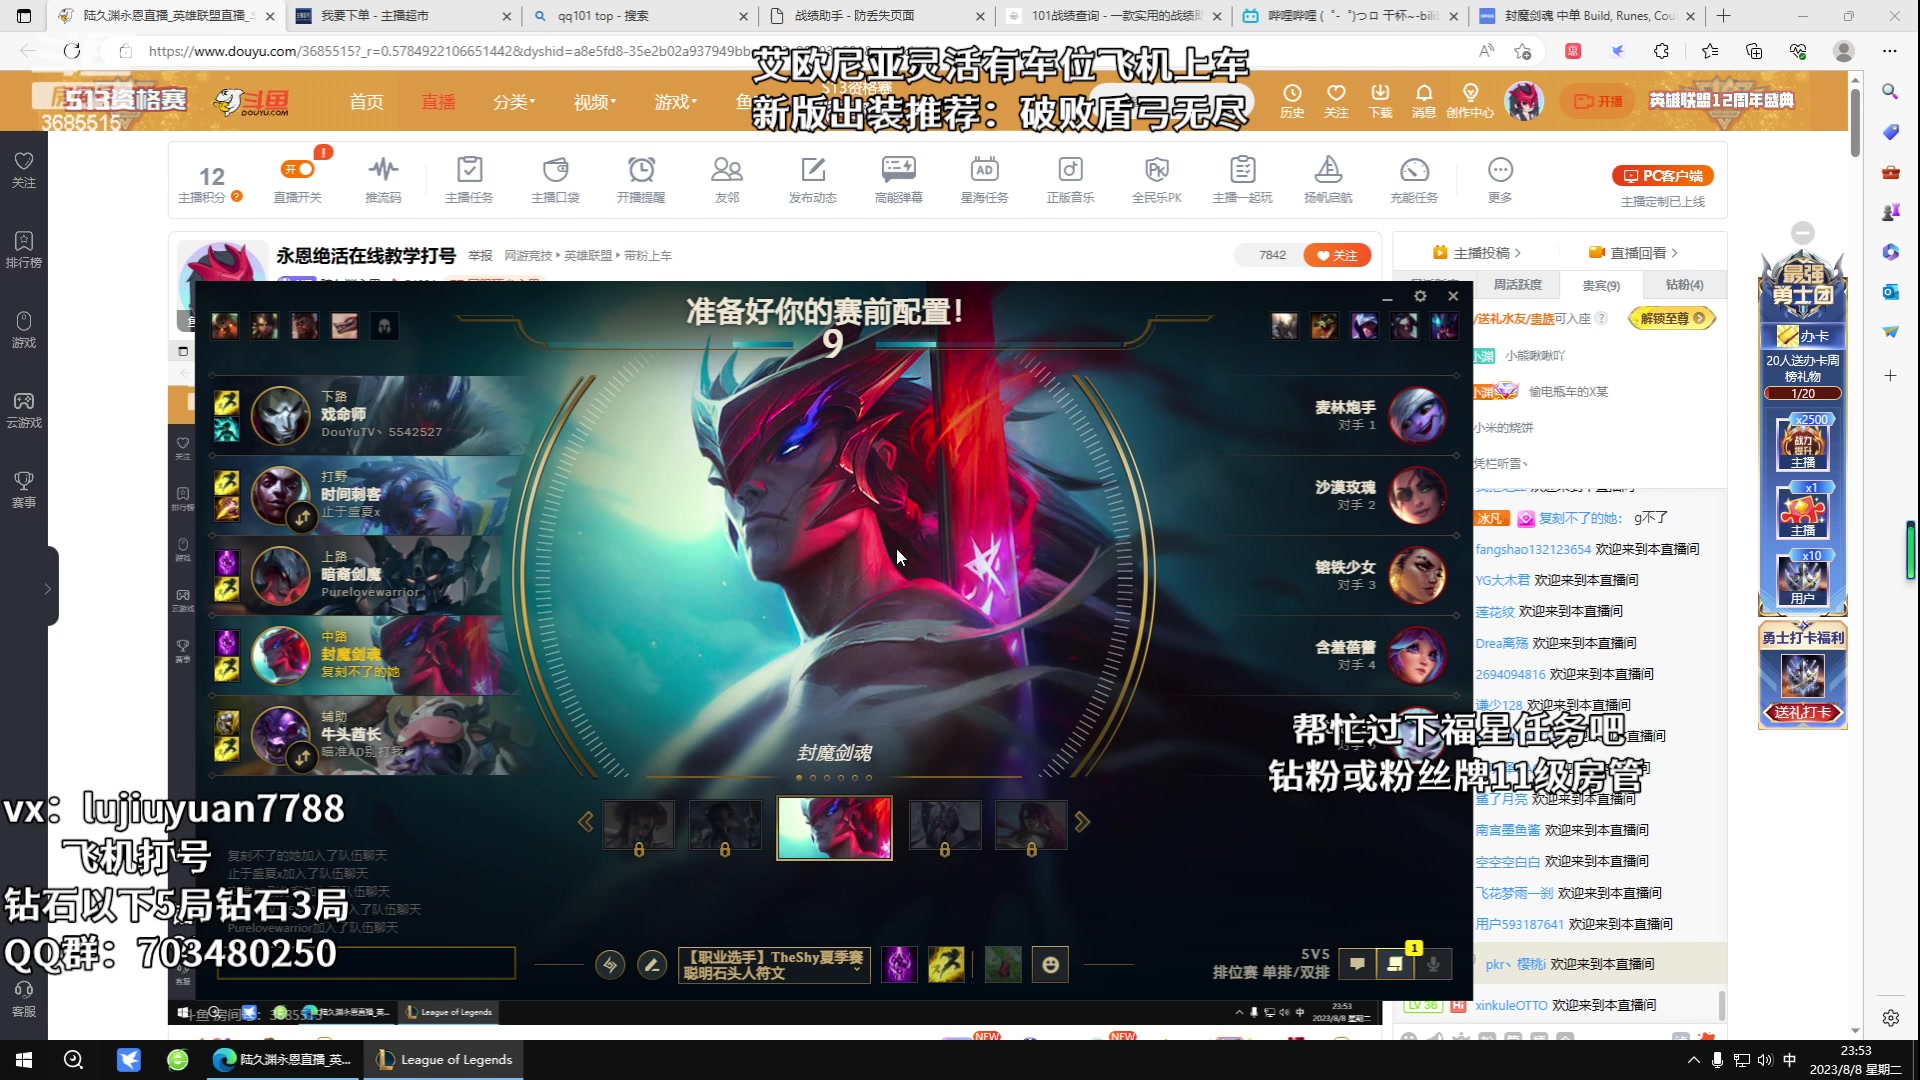The height and width of the screenshot is (1080, 1920).
Task: Open the rune recommendation icon
Action: click(x=610, y=965)
